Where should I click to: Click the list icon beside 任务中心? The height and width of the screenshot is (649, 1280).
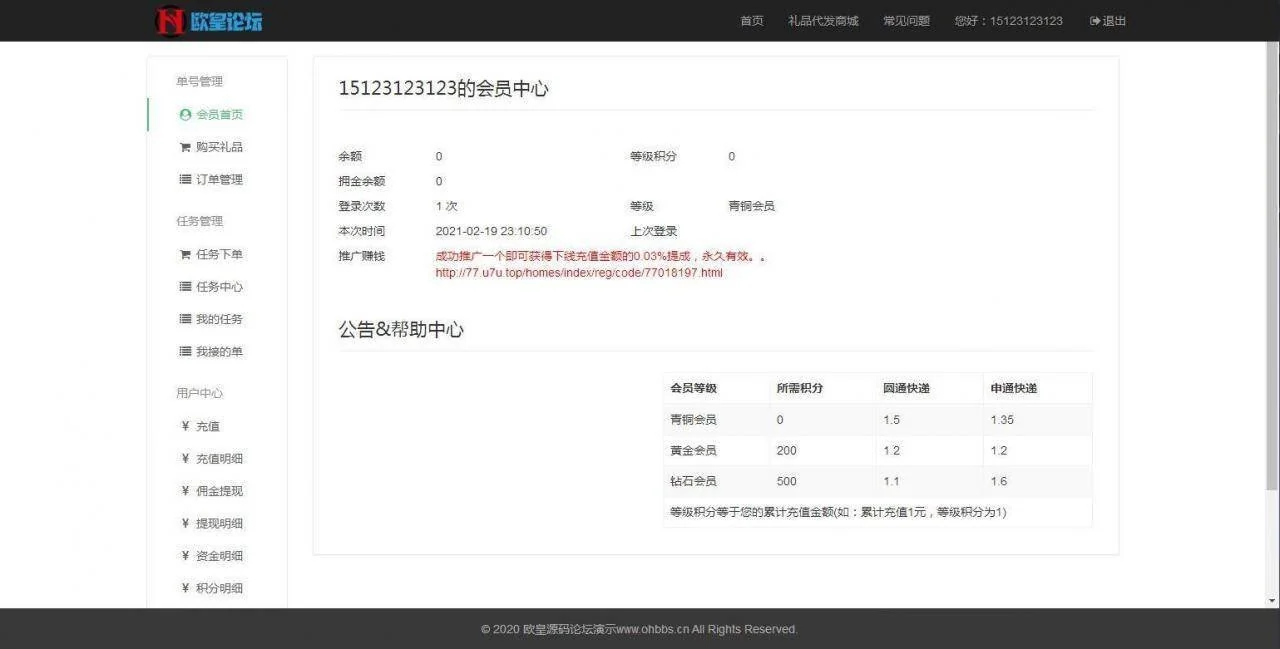tap(185, 287)
